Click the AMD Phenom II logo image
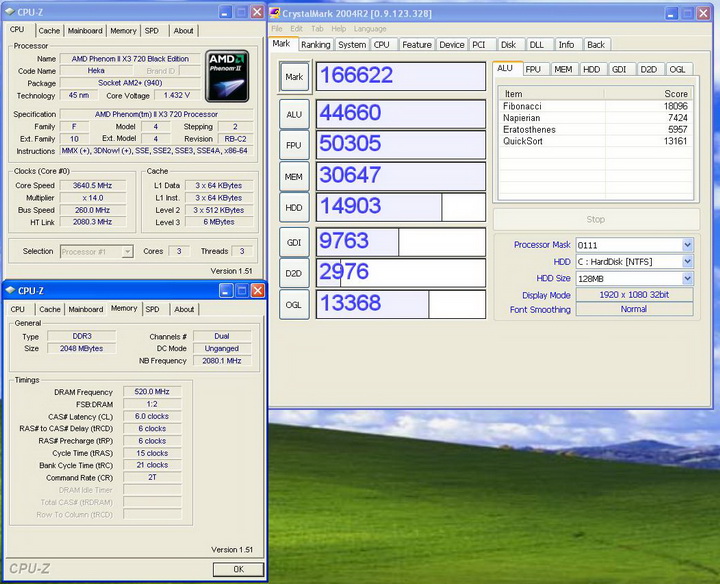 pyautogui.click(x=227, y=76)
